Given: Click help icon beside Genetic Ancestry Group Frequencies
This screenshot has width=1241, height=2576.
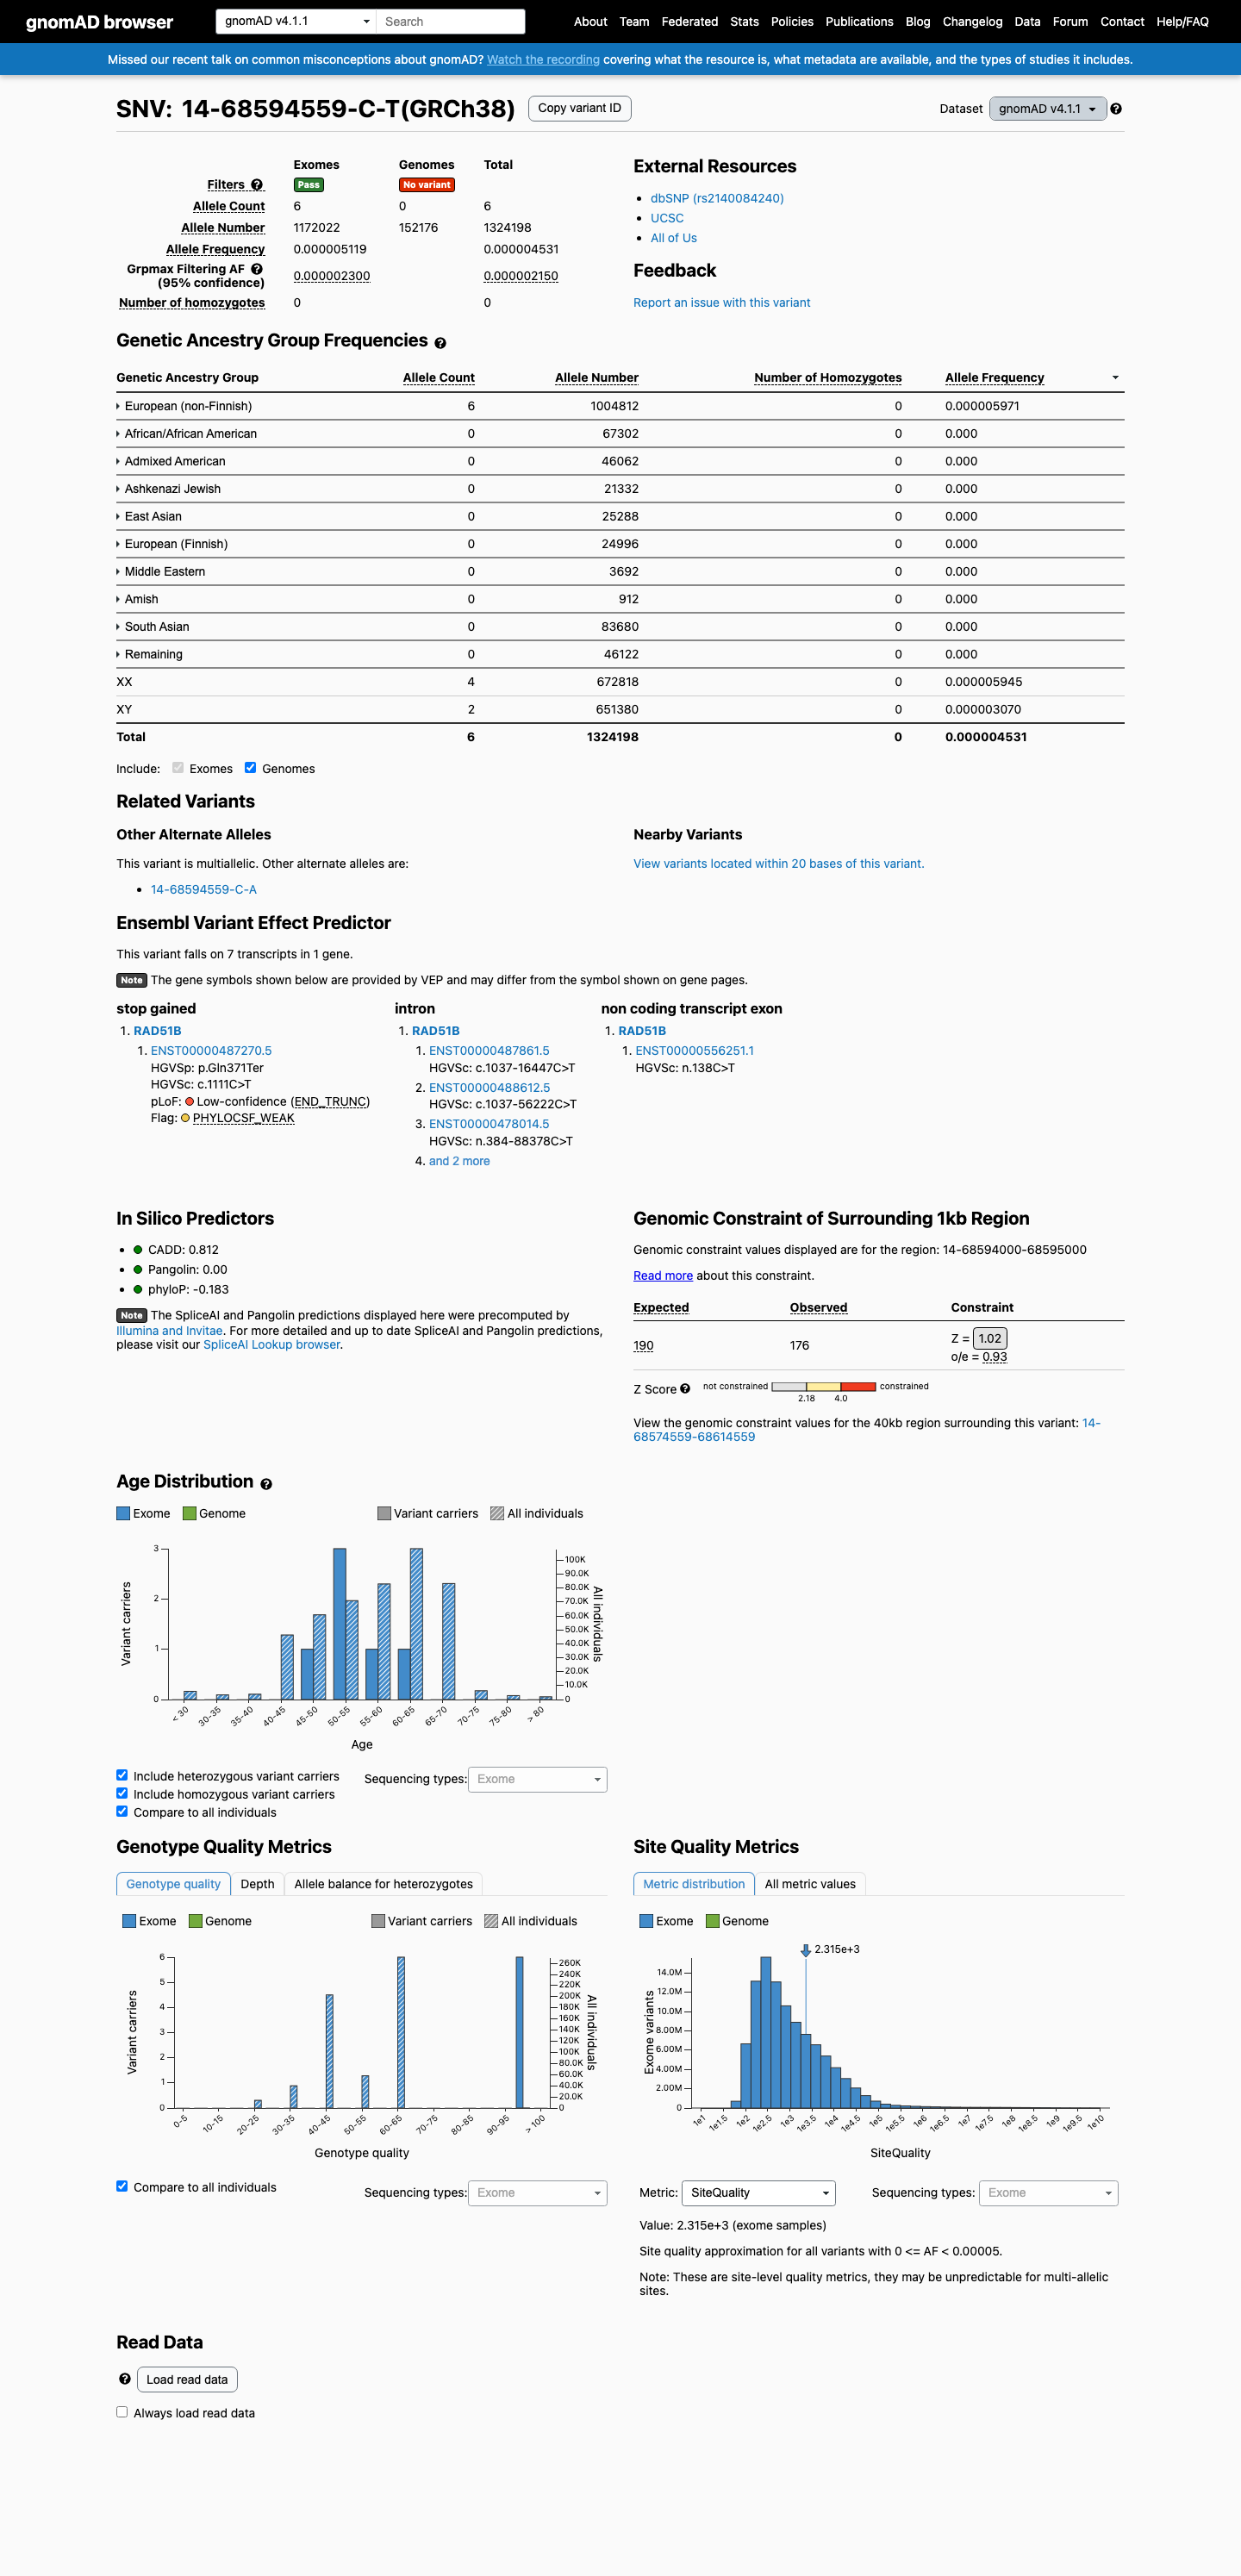Looking at the screenshot, I should point(440,343).
